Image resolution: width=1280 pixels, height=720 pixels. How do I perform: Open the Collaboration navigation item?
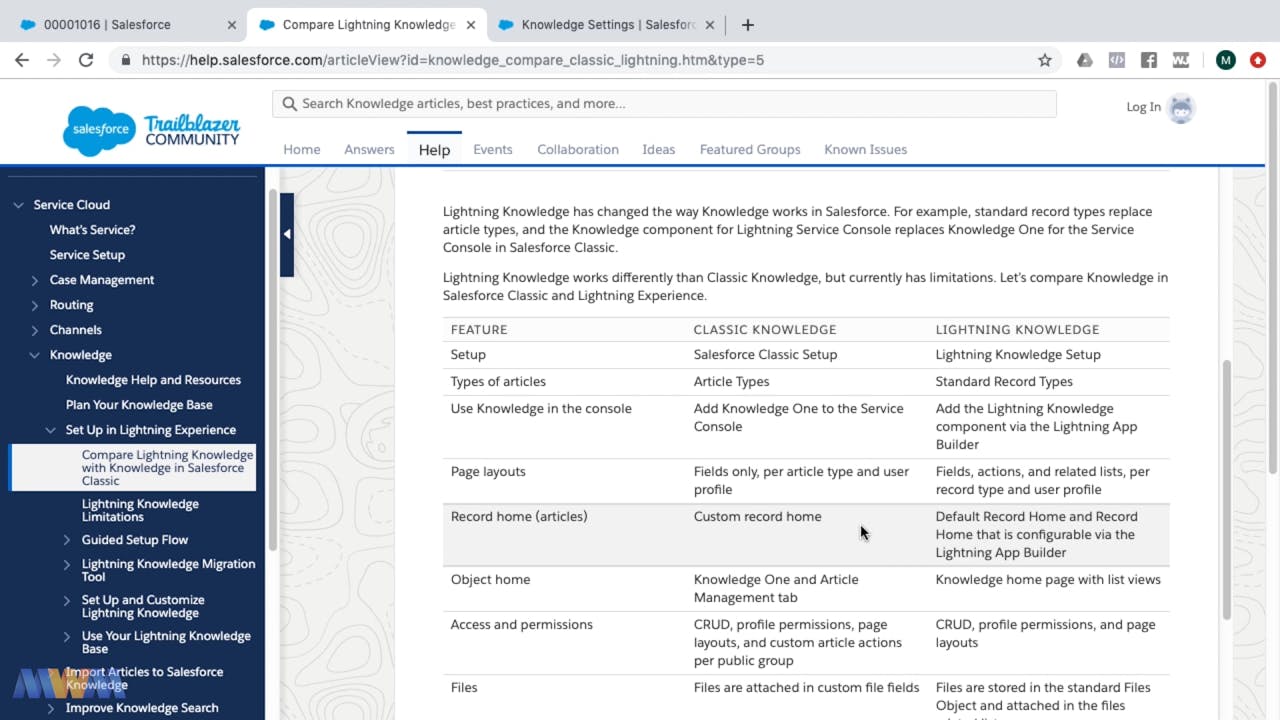[578, 149]
